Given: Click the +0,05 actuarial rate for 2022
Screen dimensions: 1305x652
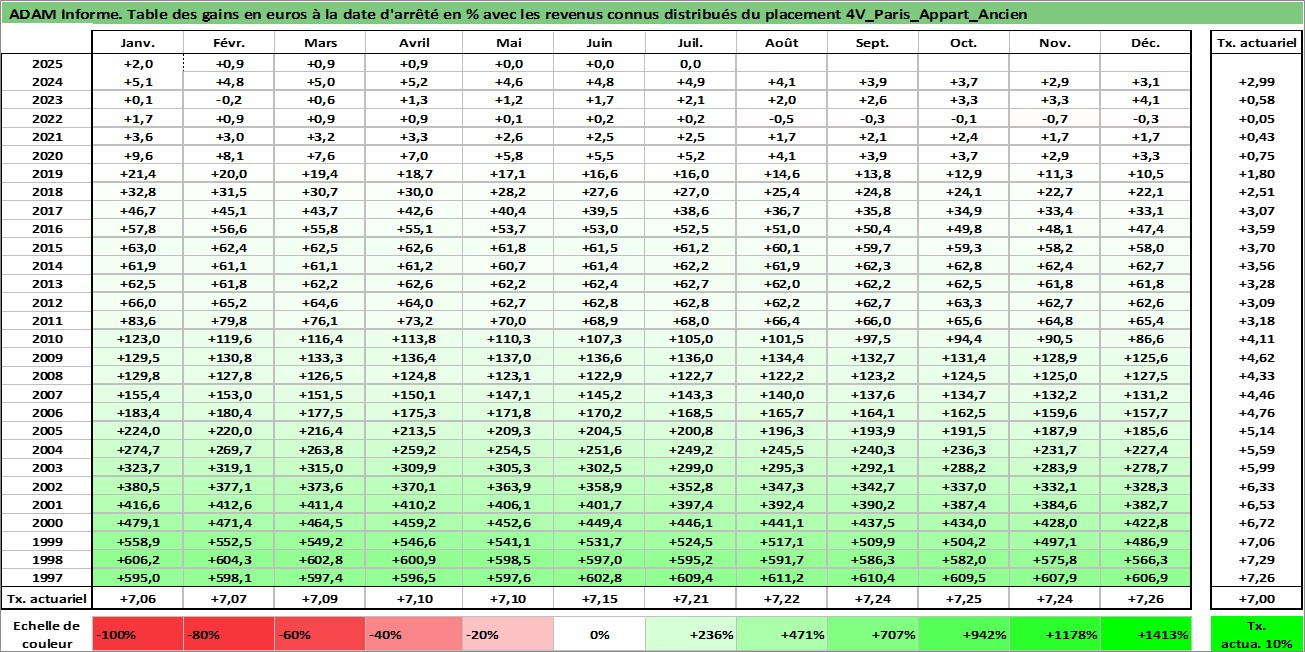Looking at the screenshot, I should tap(1257, 119).
